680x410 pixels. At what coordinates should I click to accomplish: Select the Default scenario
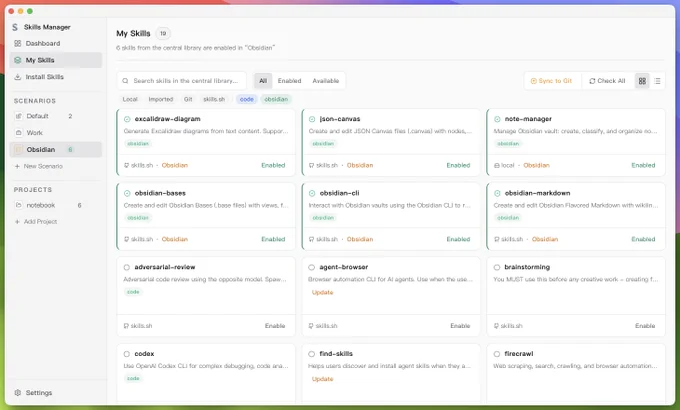click(56, 116)
